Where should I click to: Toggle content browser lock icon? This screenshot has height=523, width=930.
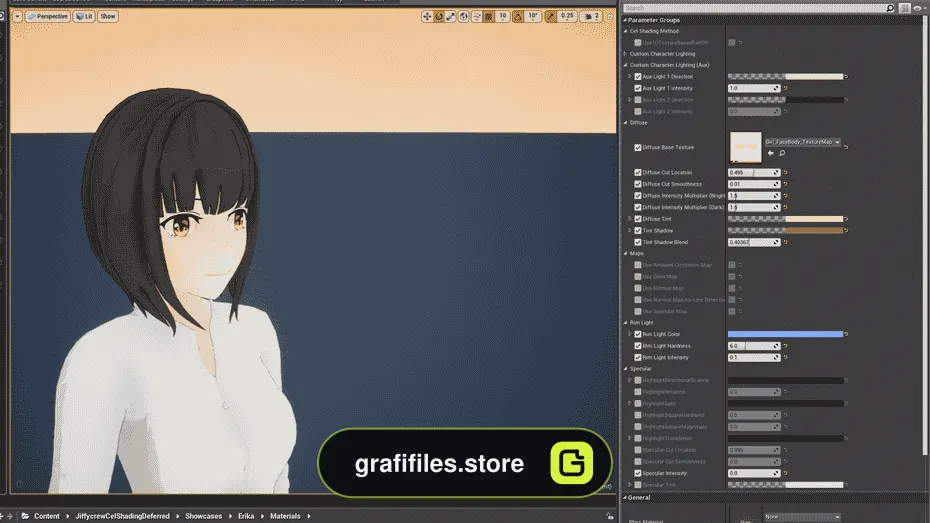610,516
